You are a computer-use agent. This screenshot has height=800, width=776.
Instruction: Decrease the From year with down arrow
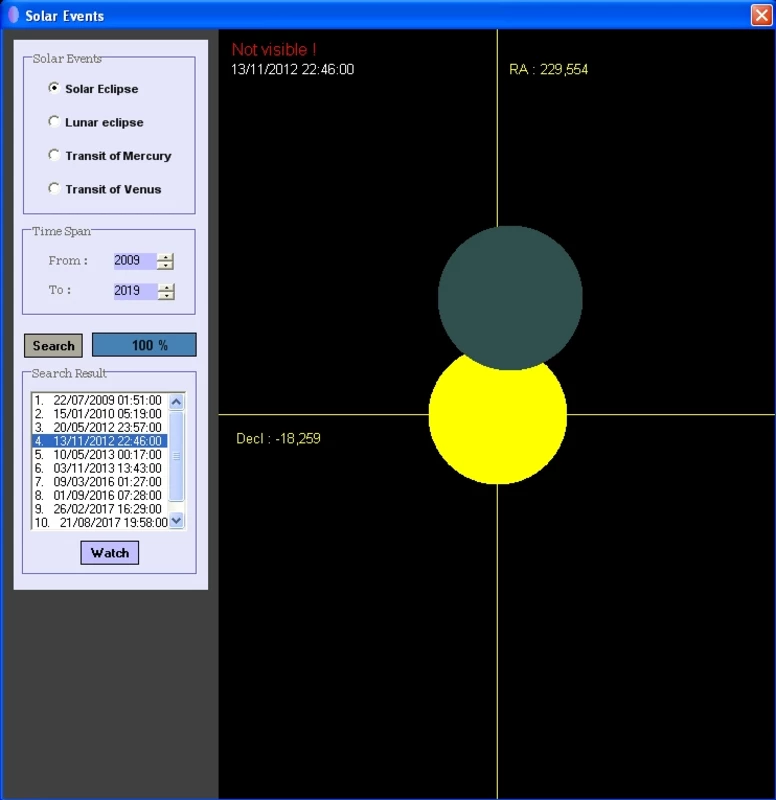tap(165, 265)
